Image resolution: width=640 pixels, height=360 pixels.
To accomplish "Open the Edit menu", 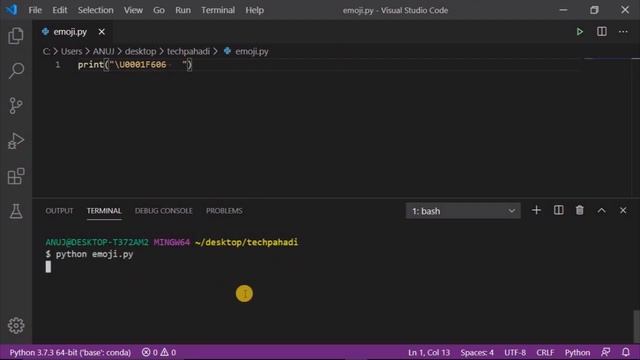I will click(x=60, y=10).
